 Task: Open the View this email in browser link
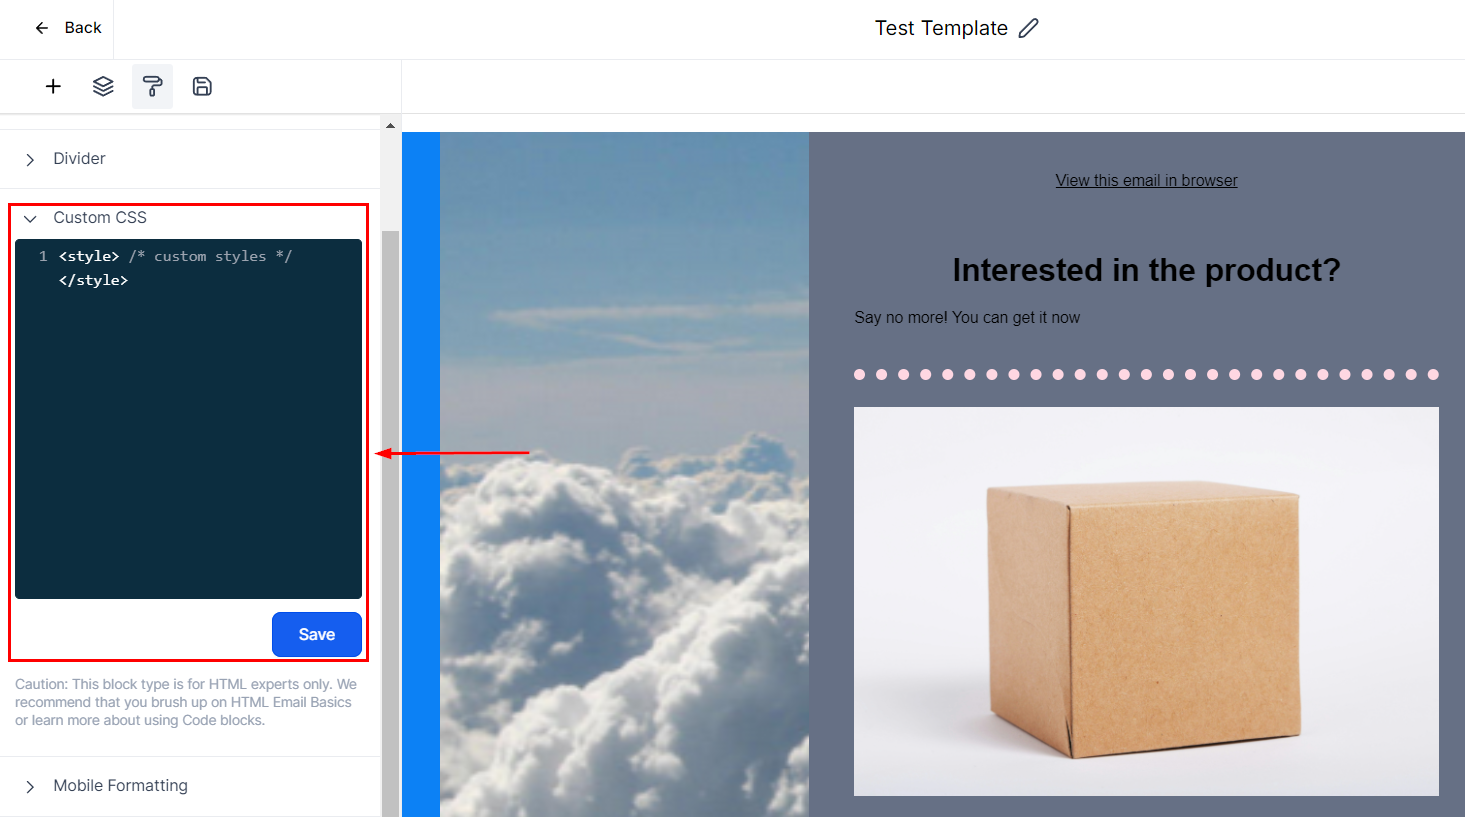pos(1146,181)
